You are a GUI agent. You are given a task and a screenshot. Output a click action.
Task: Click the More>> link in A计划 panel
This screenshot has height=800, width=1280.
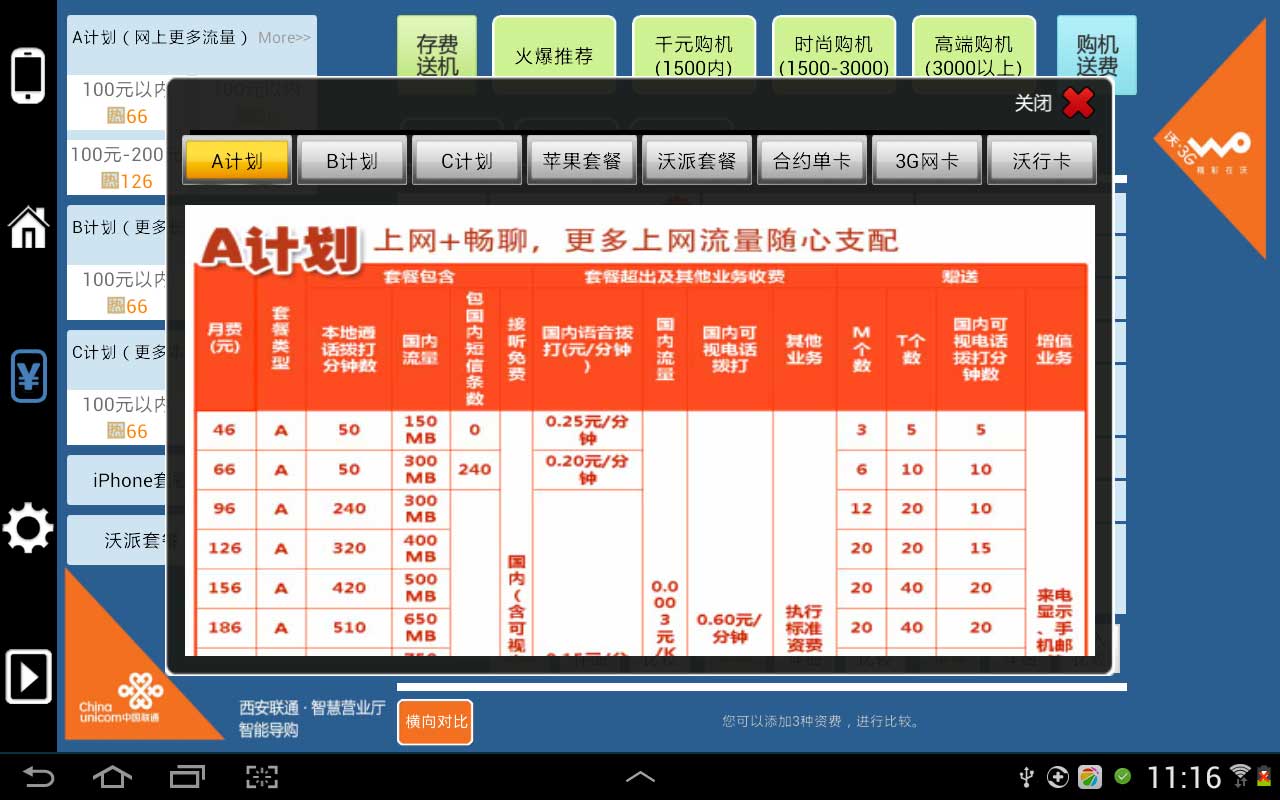click(284, 38)
